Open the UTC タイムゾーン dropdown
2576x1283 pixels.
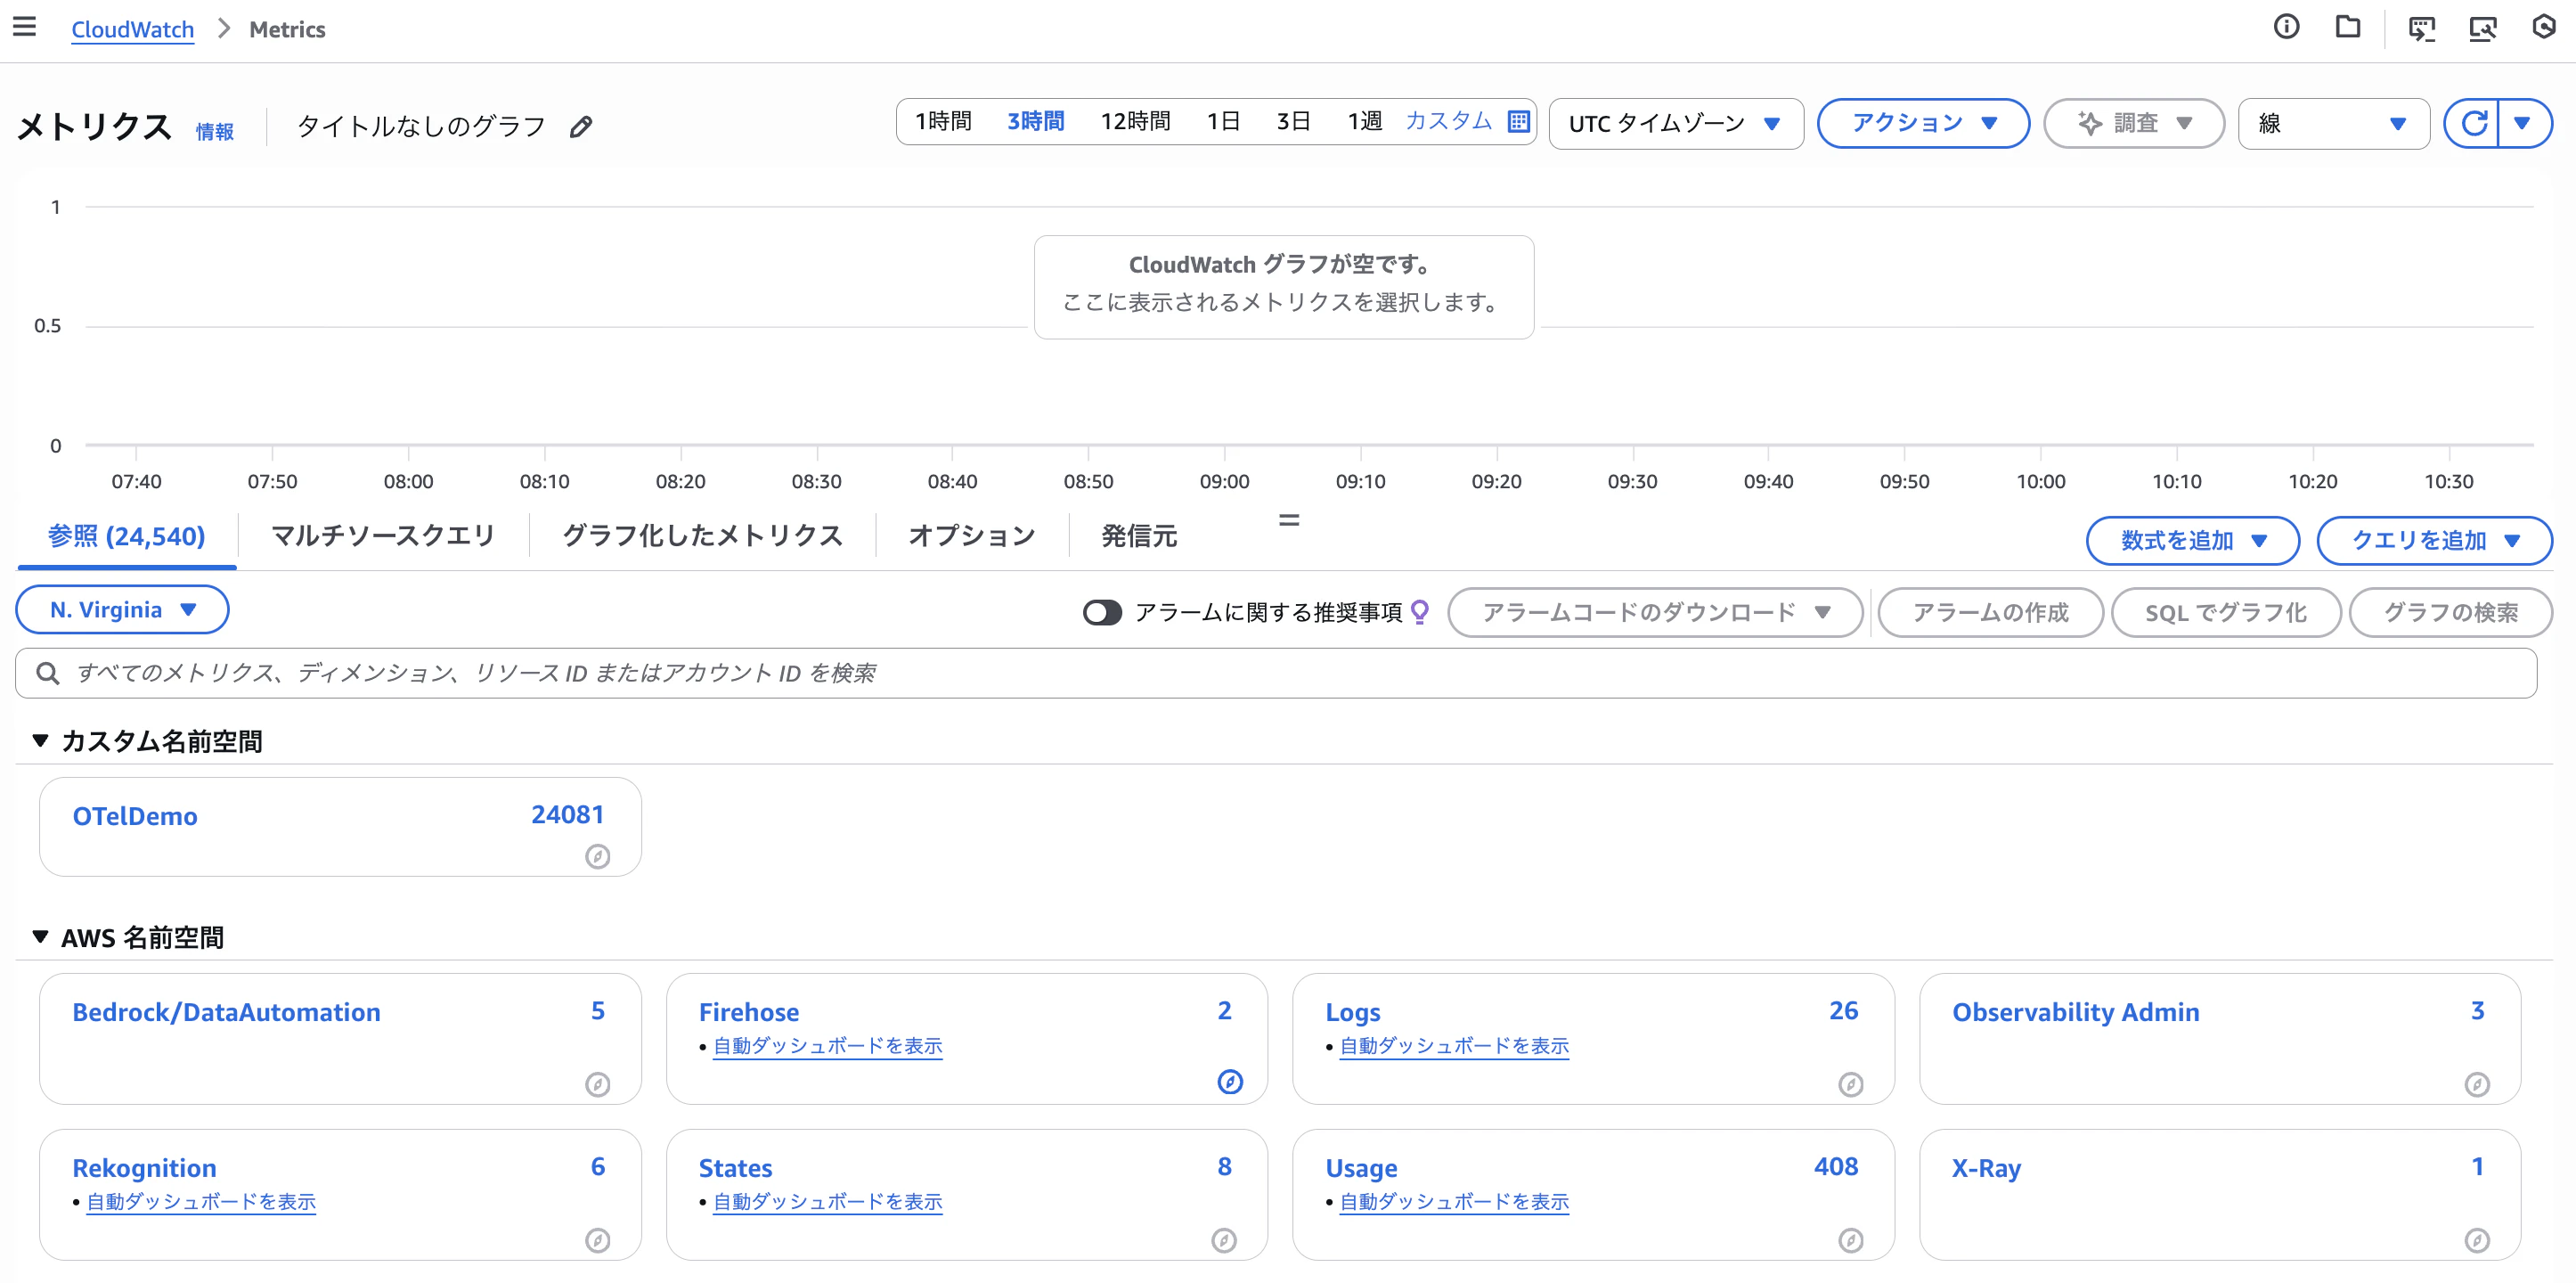(1676, 123)
